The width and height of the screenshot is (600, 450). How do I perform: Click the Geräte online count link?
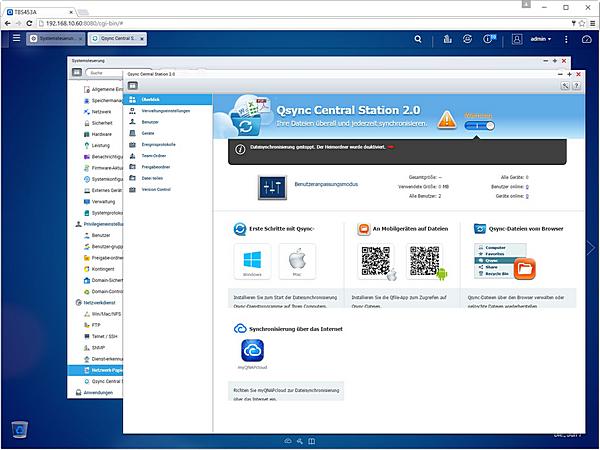527,196
